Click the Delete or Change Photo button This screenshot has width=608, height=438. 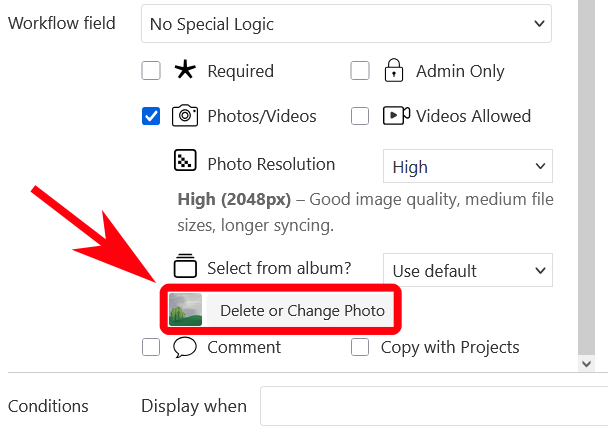tap(302, 310)
